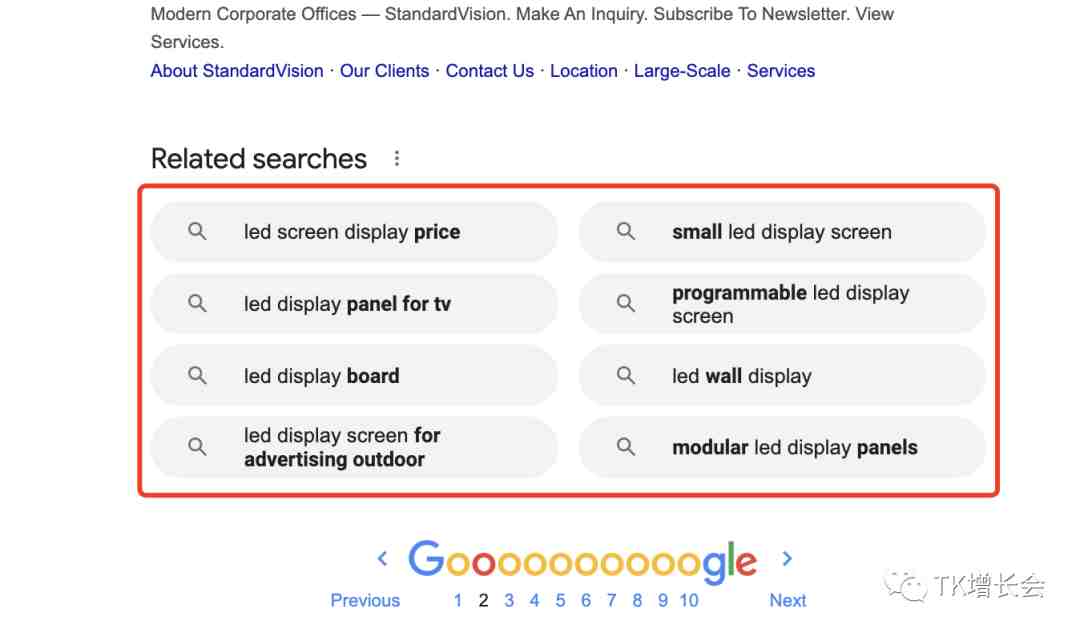Viewport: 1080px width, 633px height.
Task: Click magnifier icon beside 'modular led display panels'
Action: point(626,447)
